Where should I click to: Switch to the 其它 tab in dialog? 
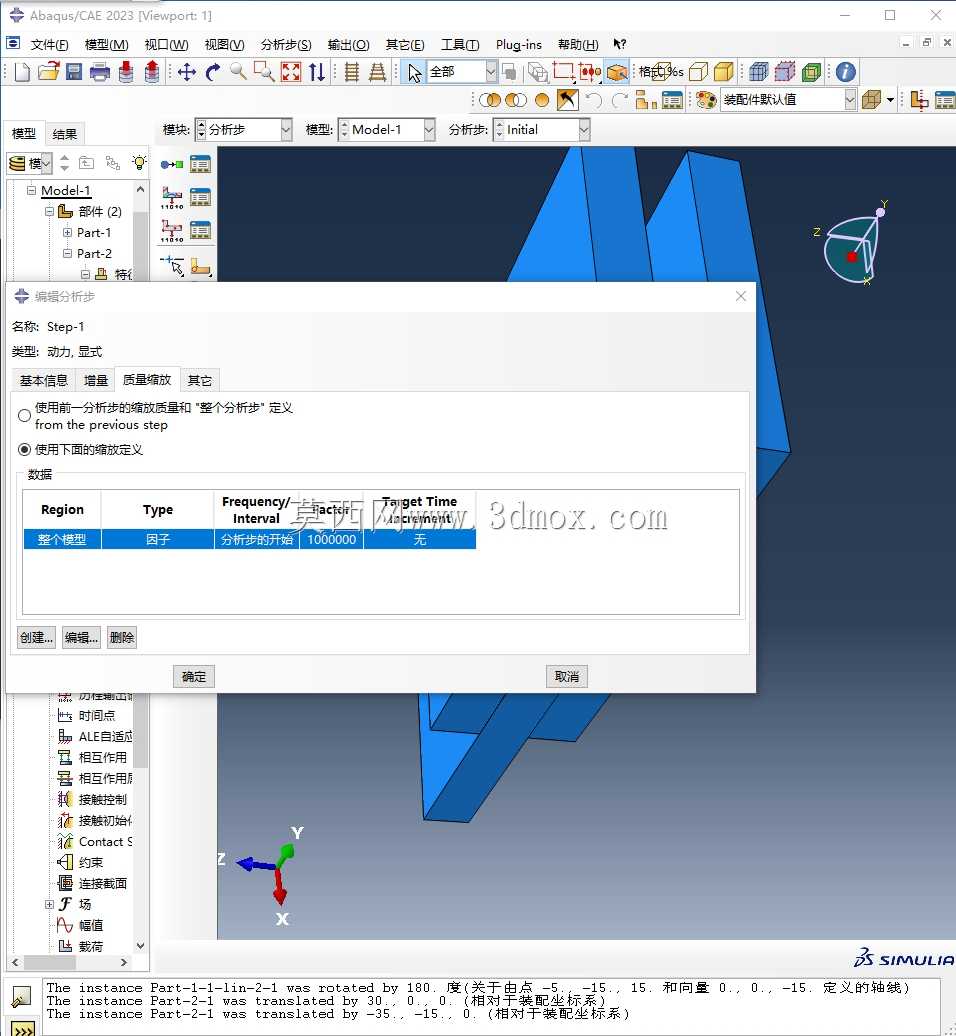pyautogui.click(x=200, y=381)
